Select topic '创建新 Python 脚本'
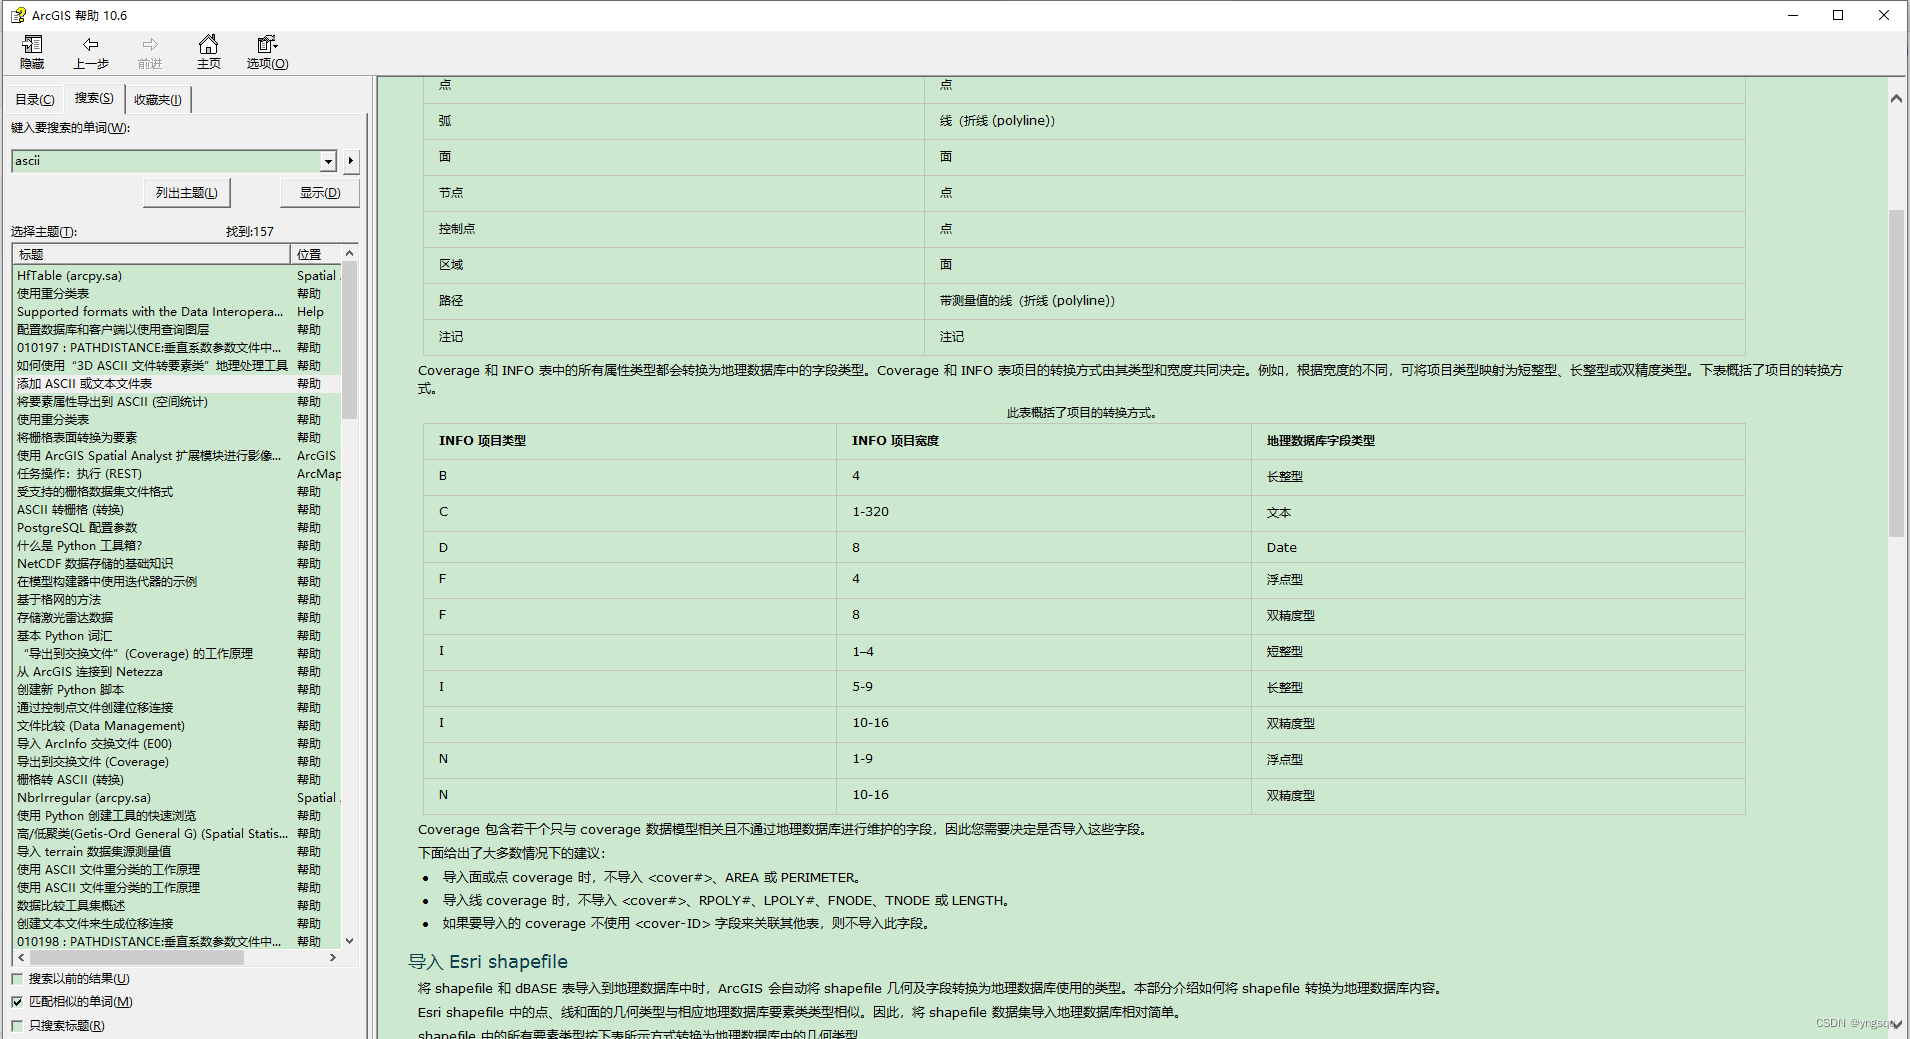Screen dimensions: 1910x1039 click(70, 690)
